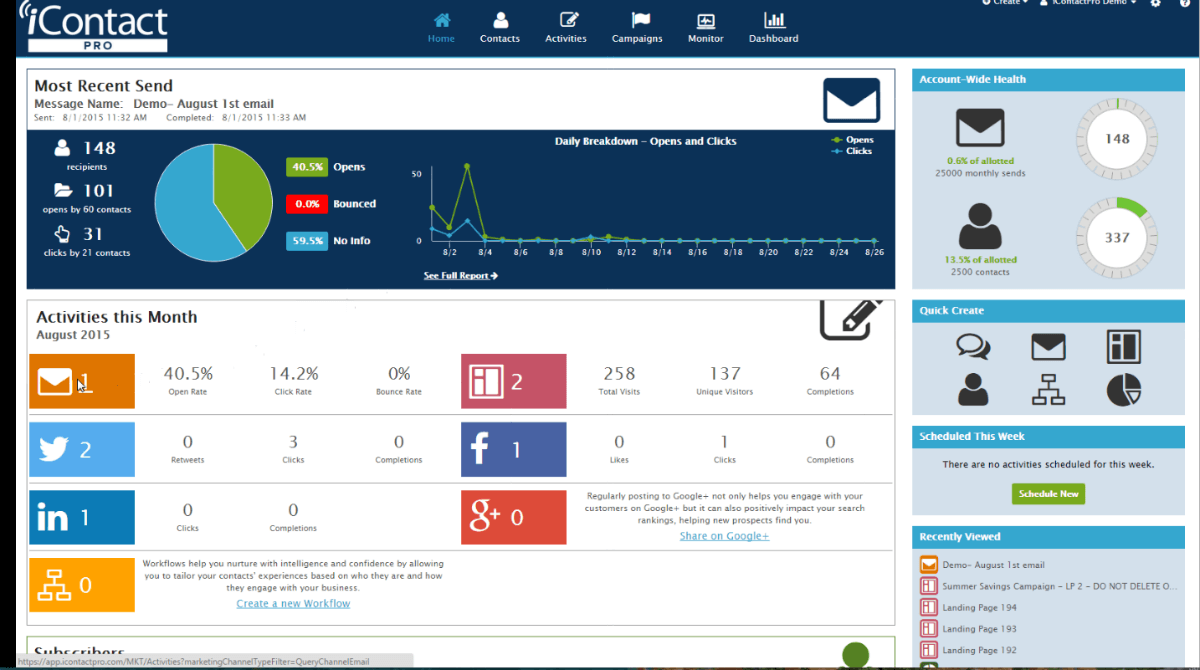Click the Twitter activity icon

point(81,449)
